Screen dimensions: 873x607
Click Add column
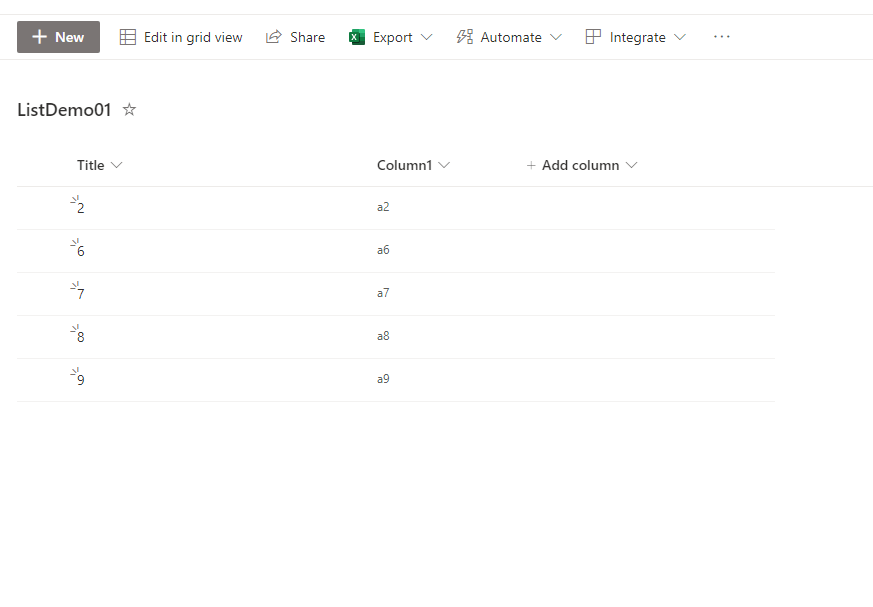(581, 165)
